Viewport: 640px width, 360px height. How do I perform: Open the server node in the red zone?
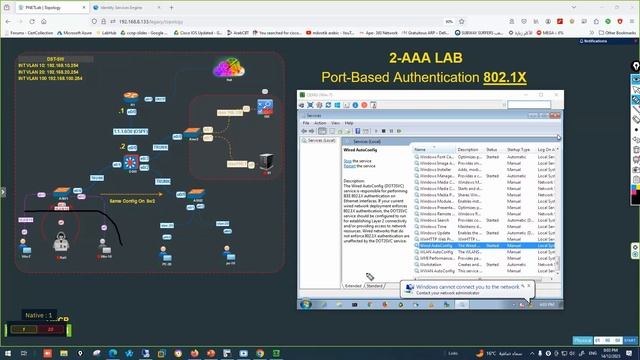pos(266,162)
